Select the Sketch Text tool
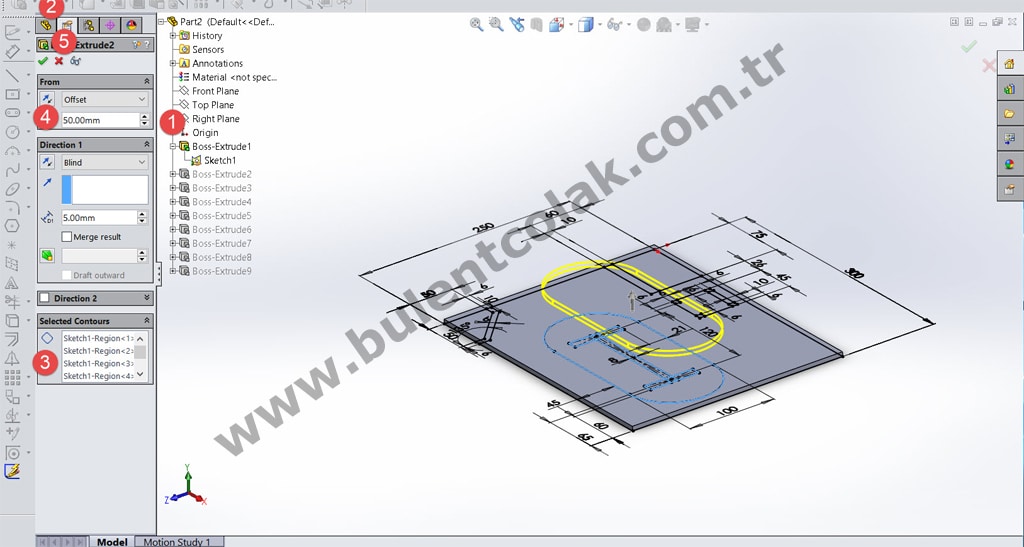 pyautogui.click(x=12, y=283)
